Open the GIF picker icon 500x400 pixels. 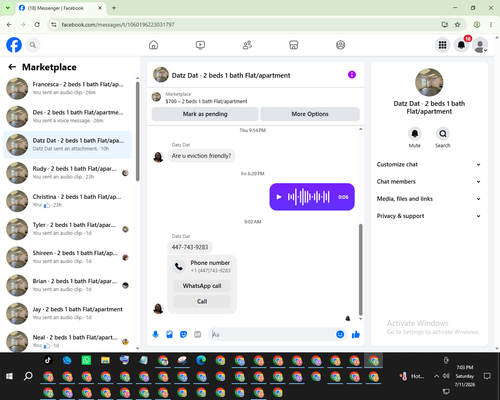click(198, 334)
